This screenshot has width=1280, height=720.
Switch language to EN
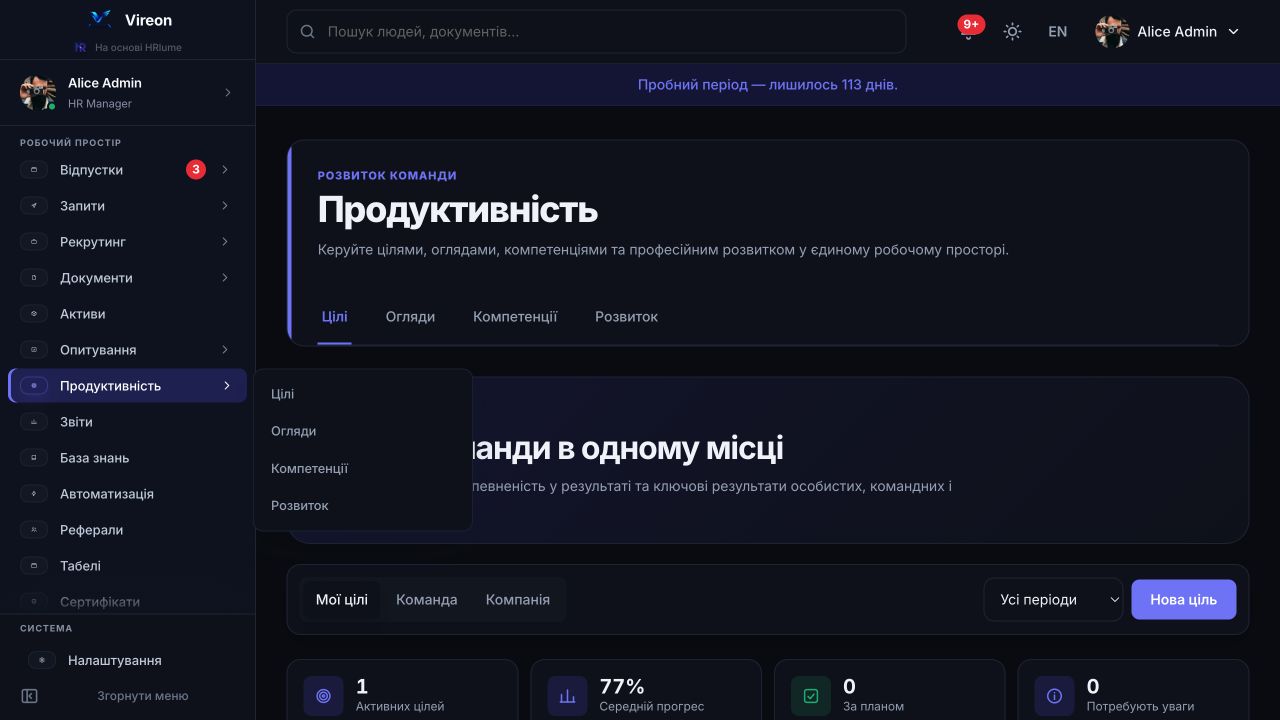[1057, 31]
